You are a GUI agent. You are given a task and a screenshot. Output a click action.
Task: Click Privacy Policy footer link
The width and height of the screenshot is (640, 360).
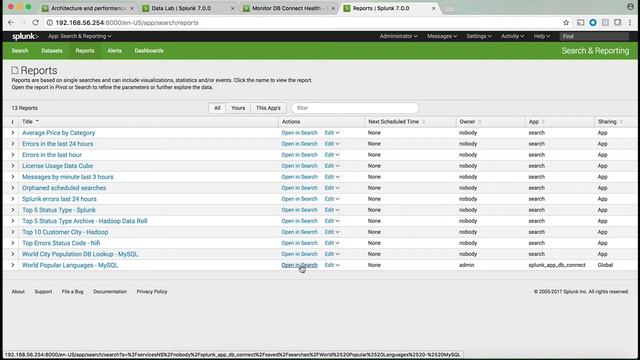click(x=152, y=291)
